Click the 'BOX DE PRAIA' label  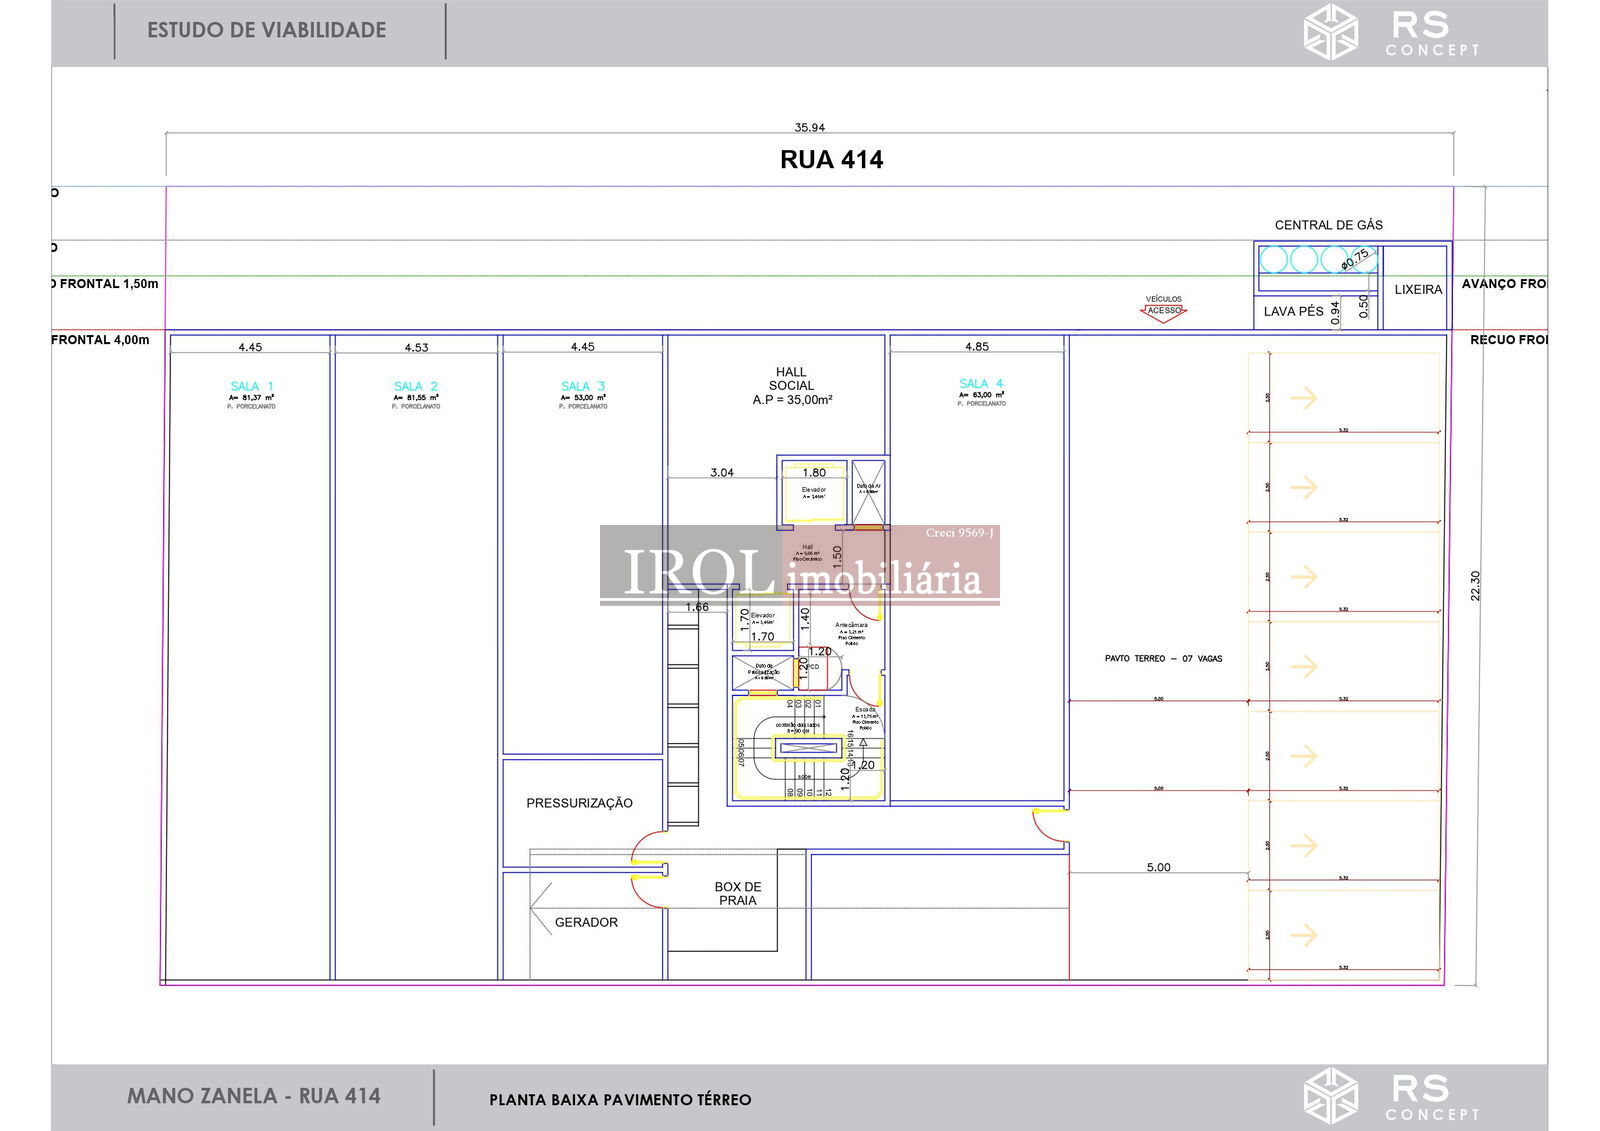[738, 893]
